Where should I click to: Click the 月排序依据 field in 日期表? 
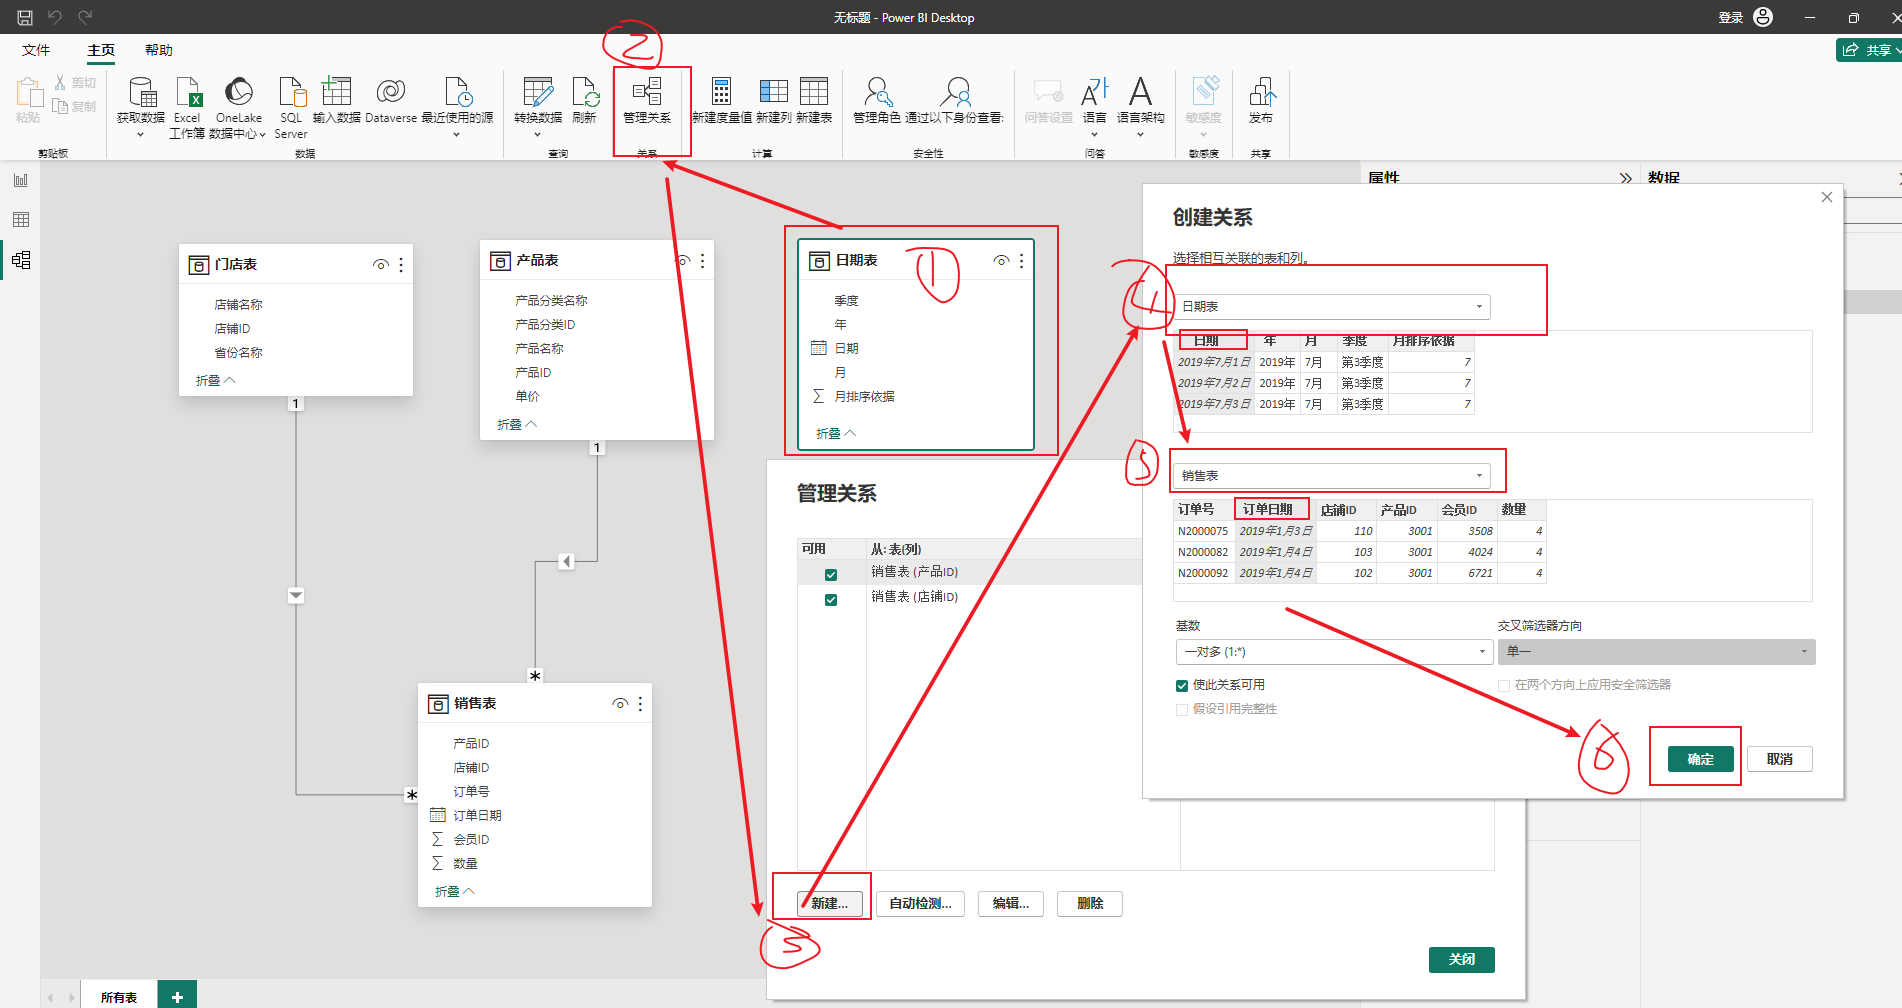tap(864, 397)
